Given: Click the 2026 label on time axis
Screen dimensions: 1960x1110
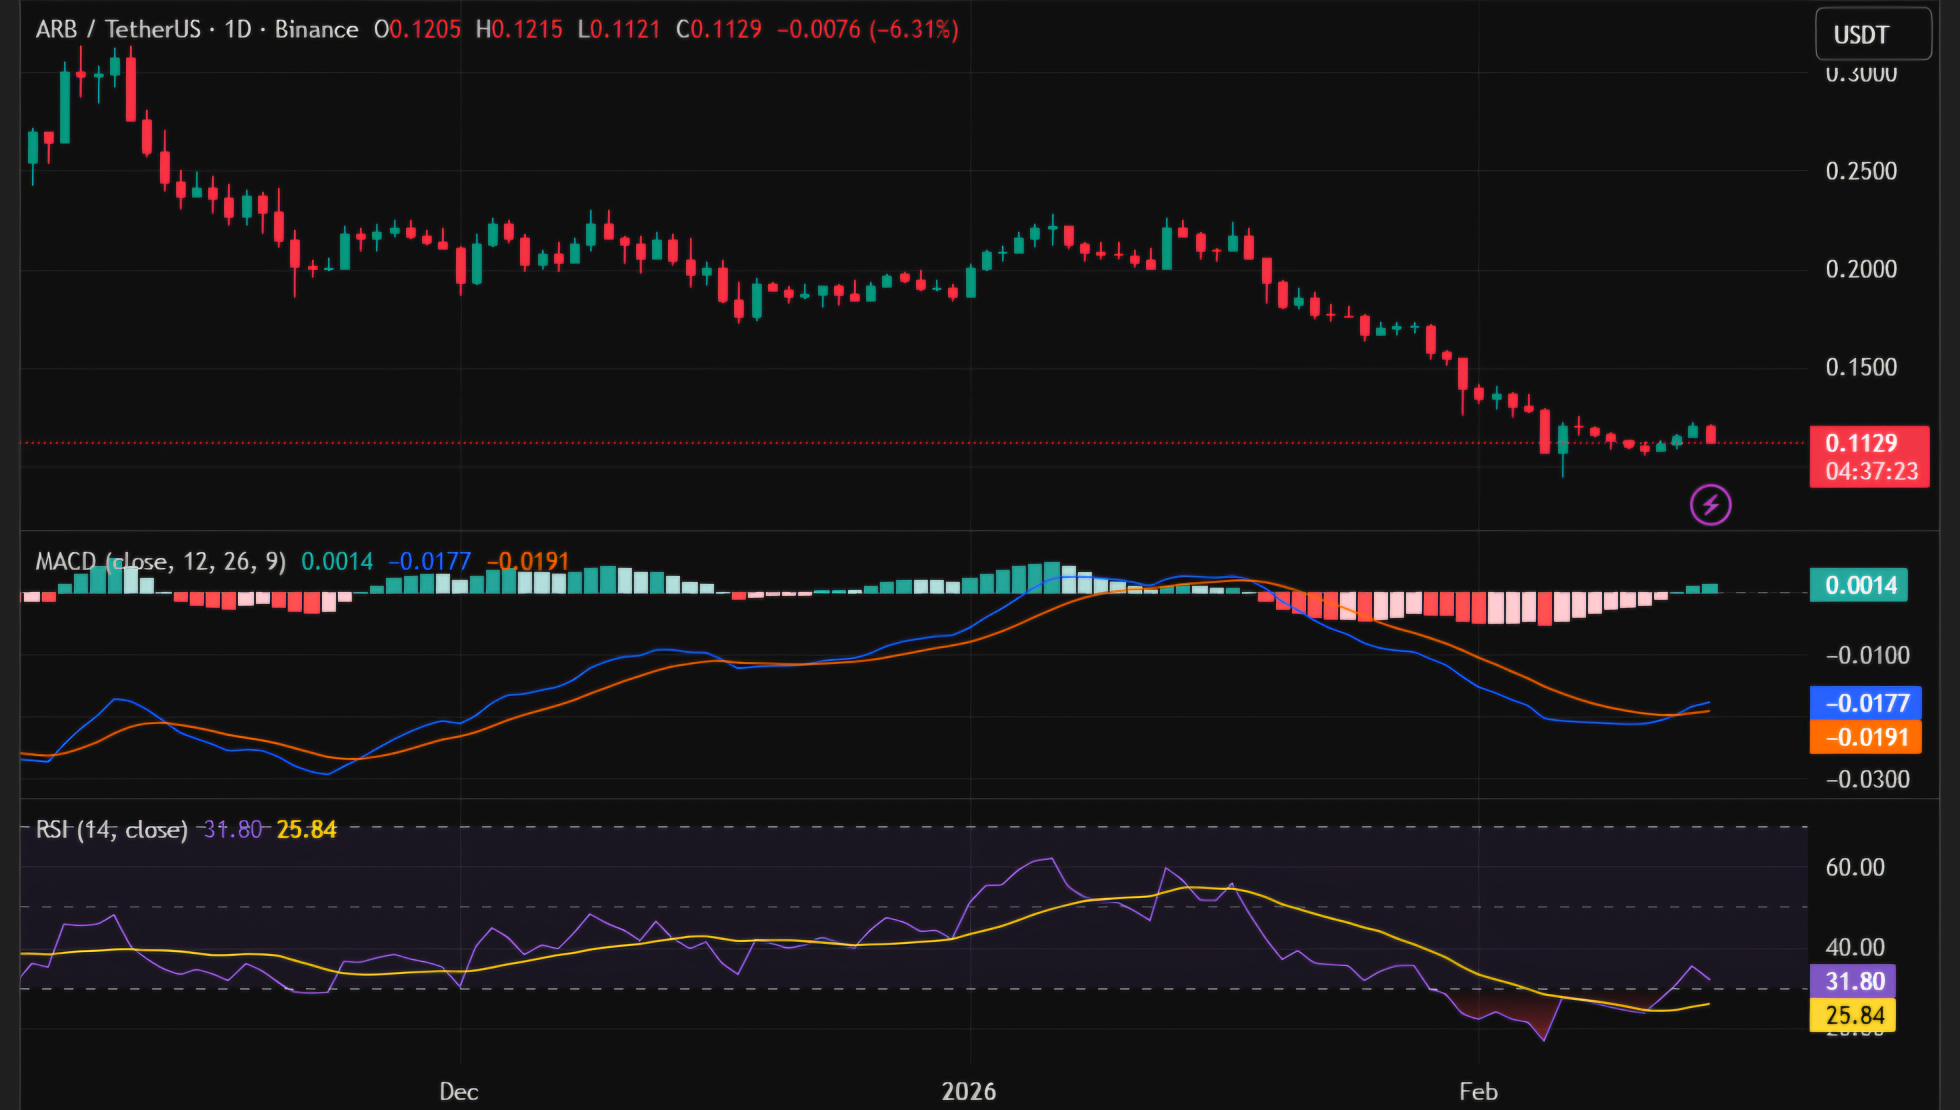Looking at the screenshot, I should (968, 1092).
